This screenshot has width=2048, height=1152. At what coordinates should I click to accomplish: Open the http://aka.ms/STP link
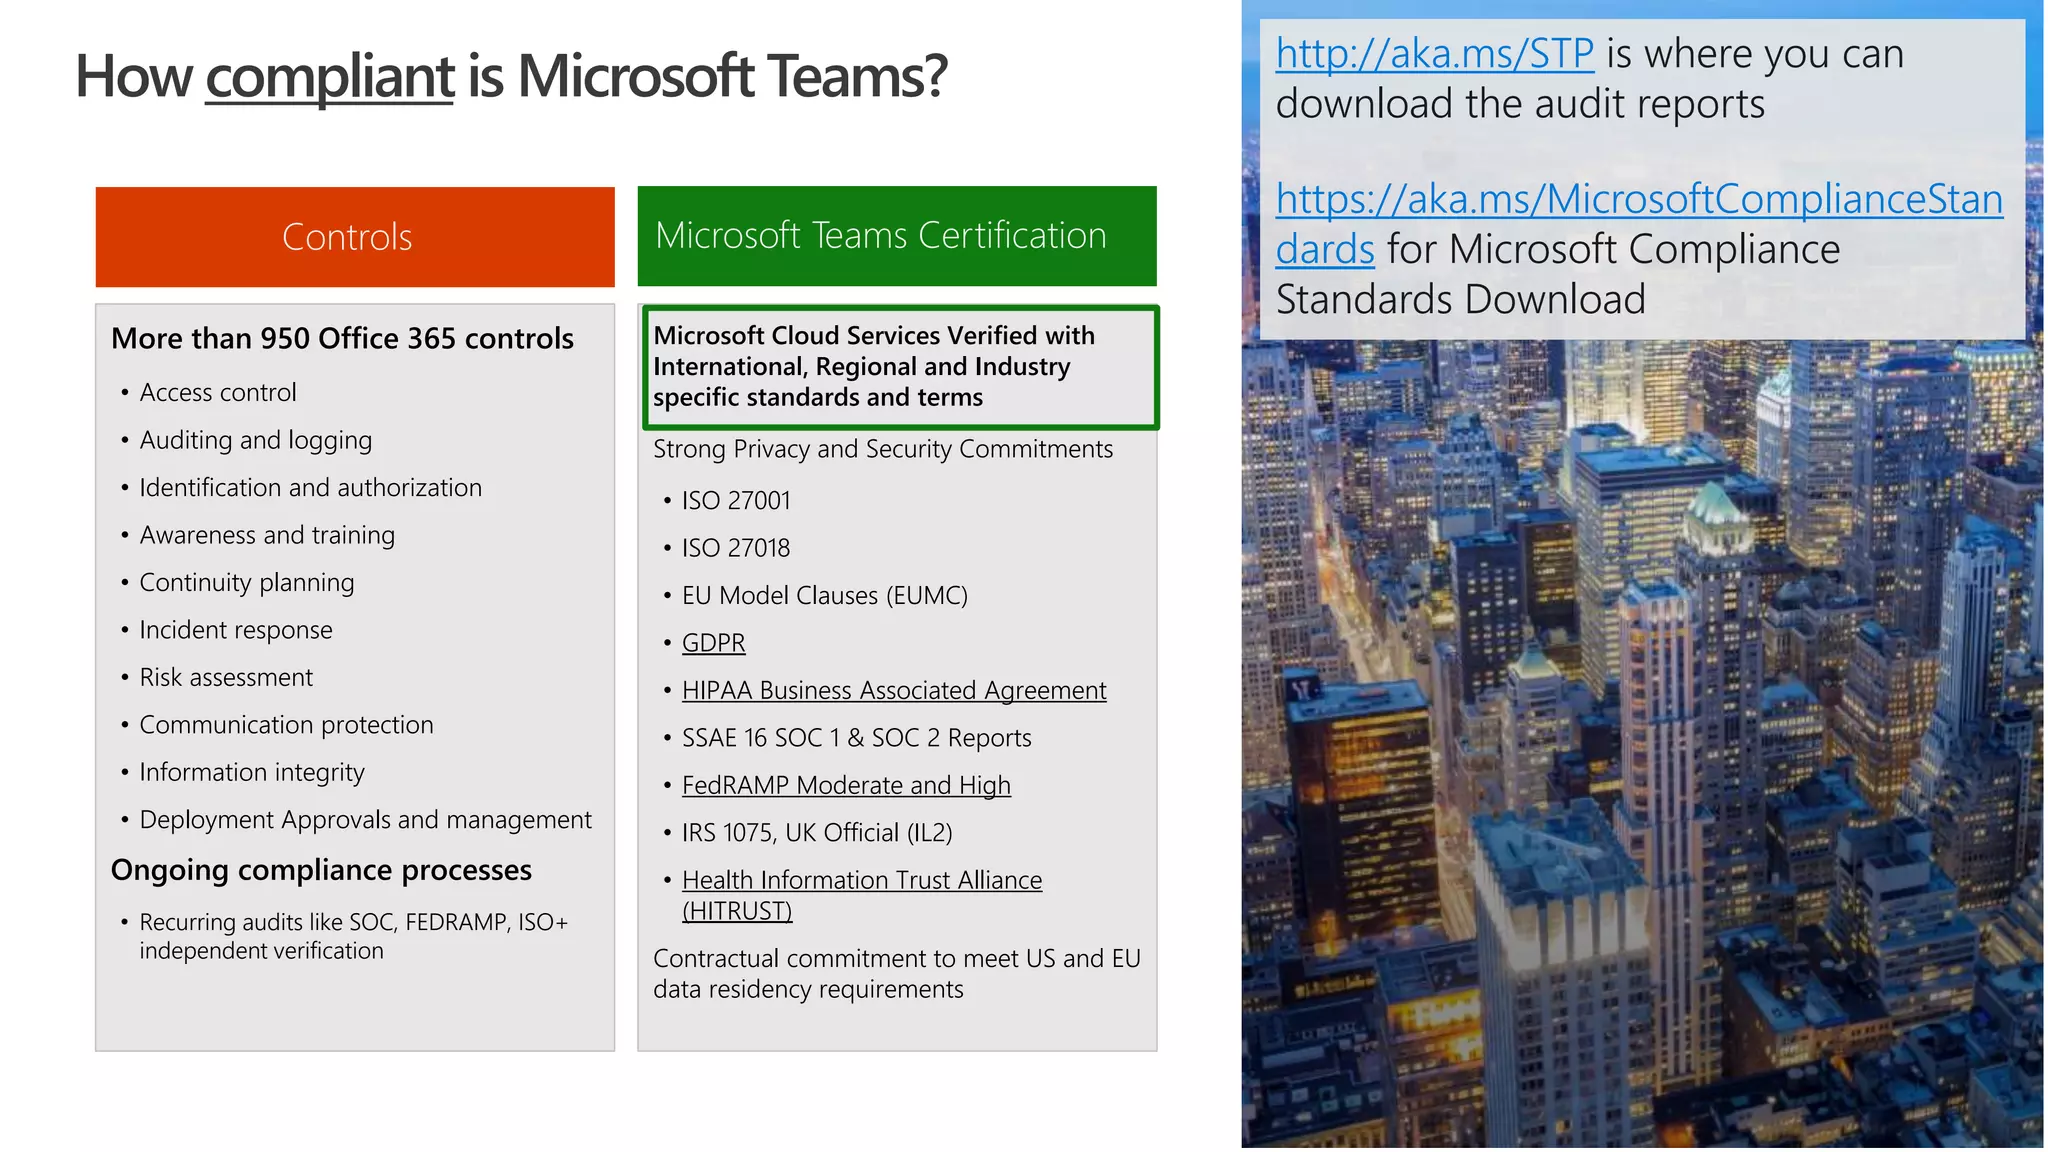(x=1434, y=54)
